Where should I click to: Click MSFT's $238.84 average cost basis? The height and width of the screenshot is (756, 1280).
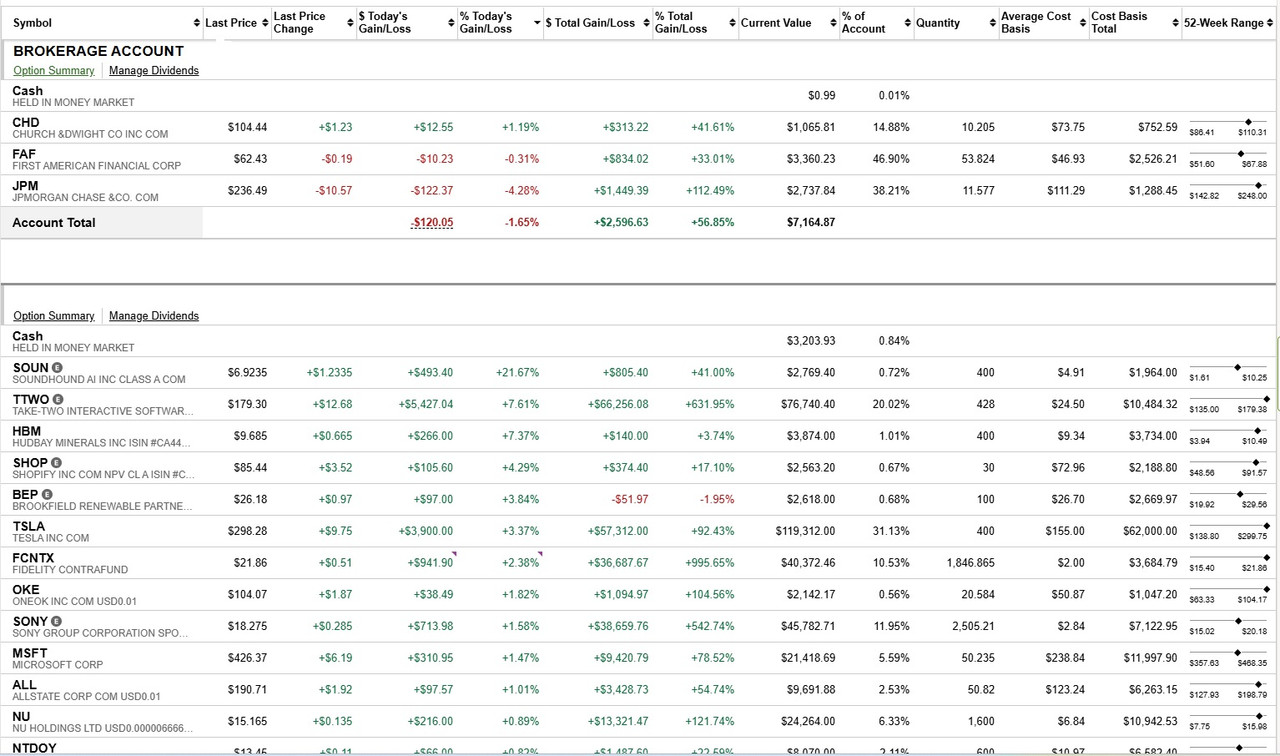coord(1065,658)
